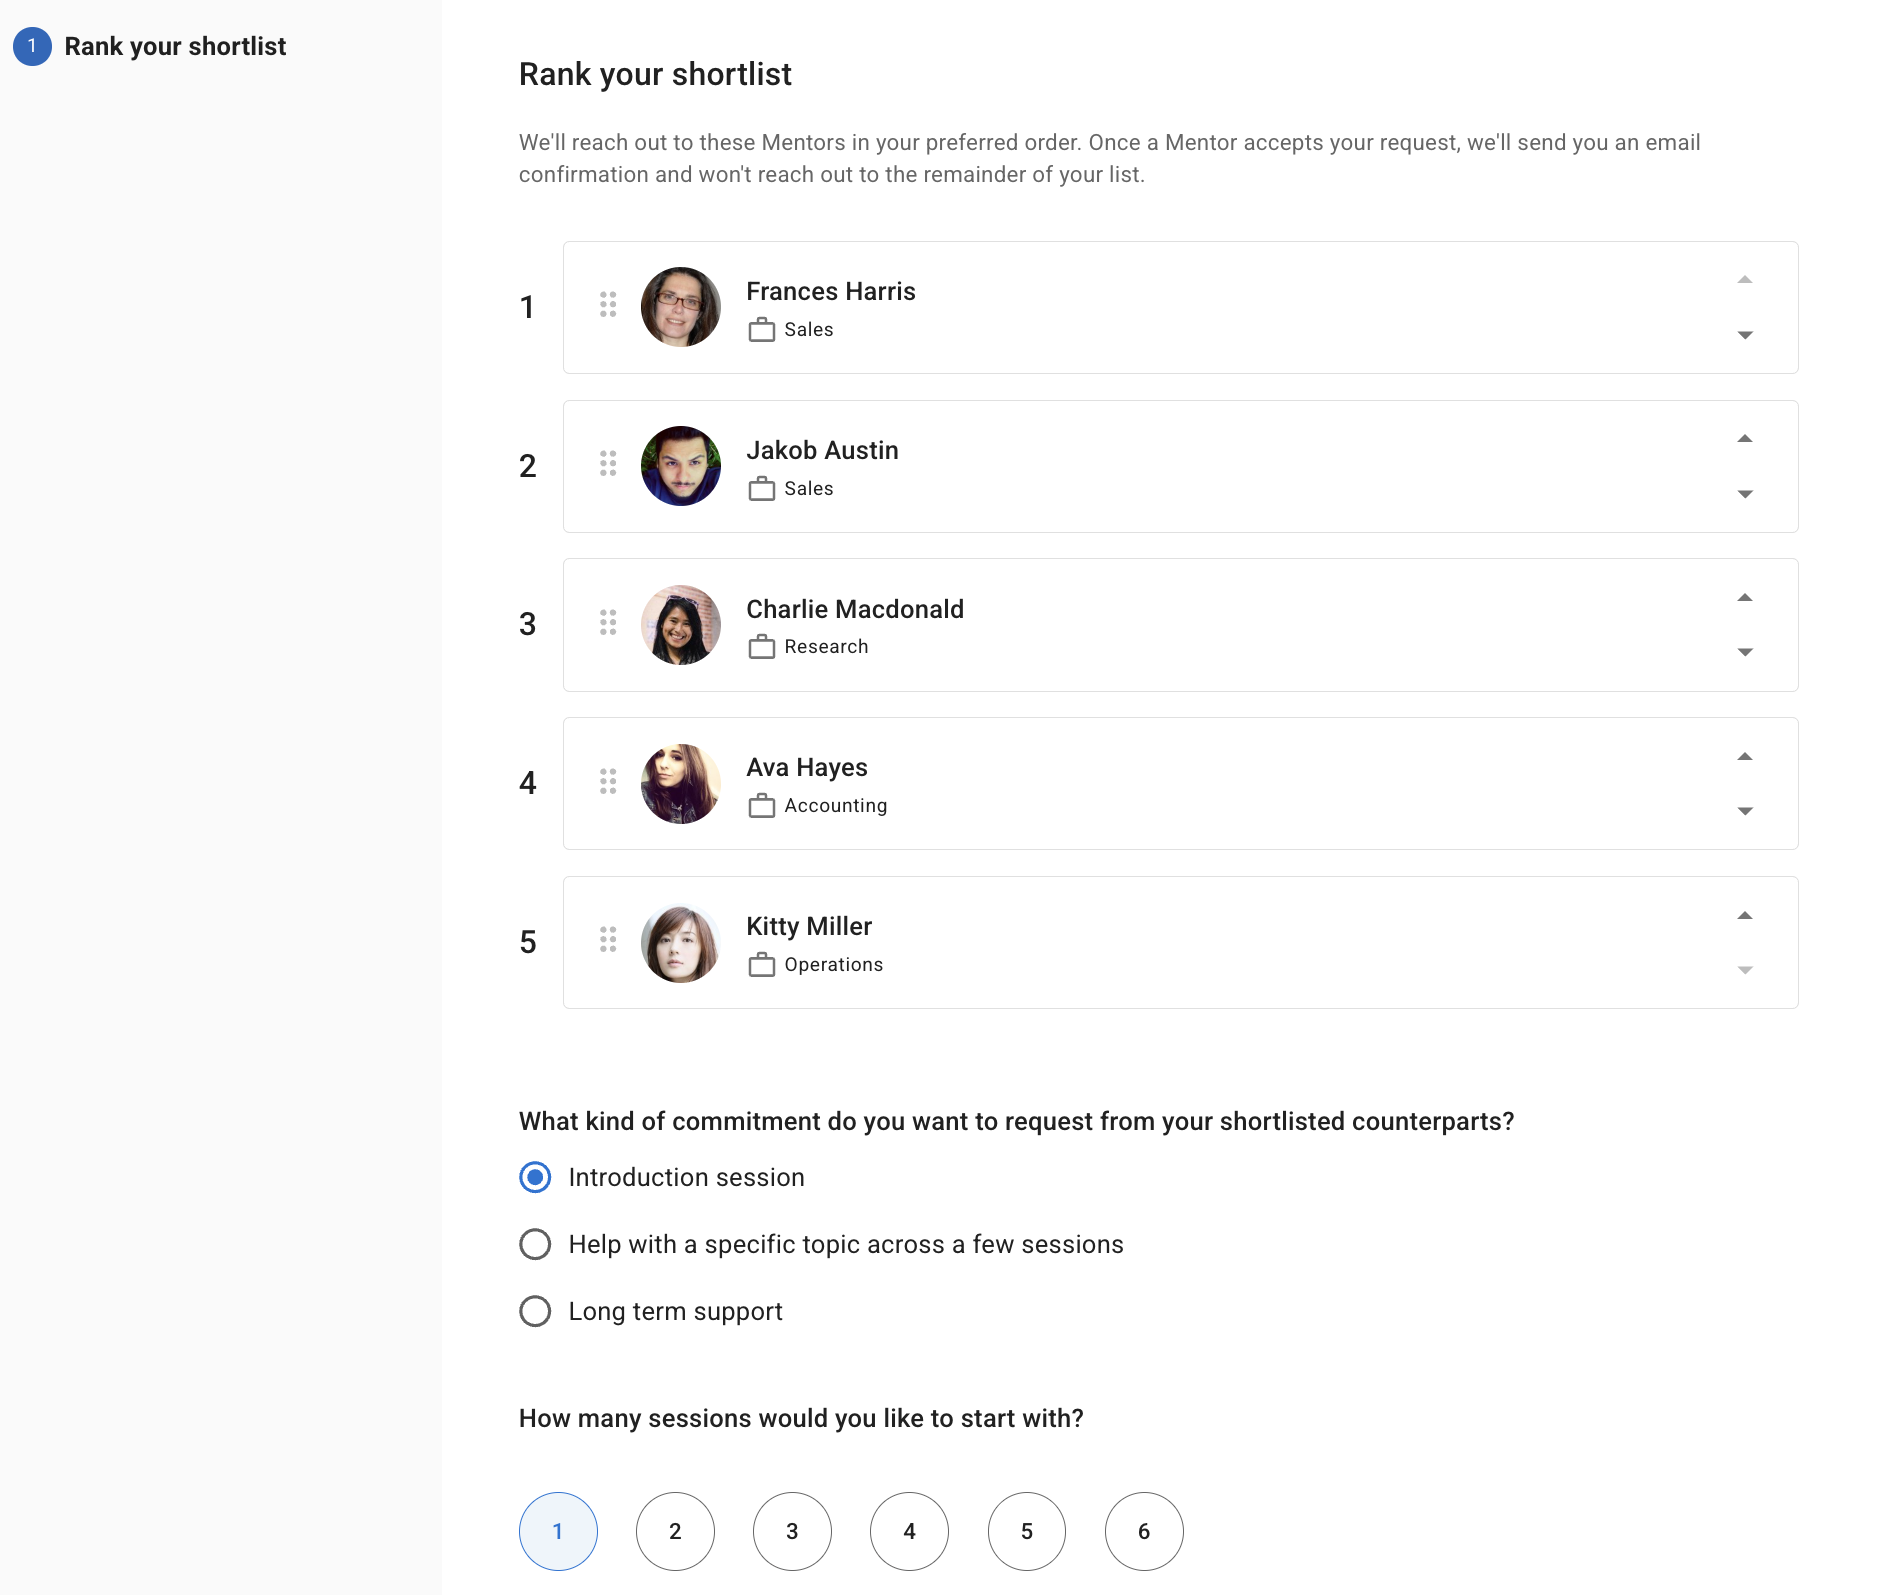The width and height of the screenshot is (1877, 1595).
Task: Click Rank your shortlist sidebar step
Action: (x=174, y=47)
